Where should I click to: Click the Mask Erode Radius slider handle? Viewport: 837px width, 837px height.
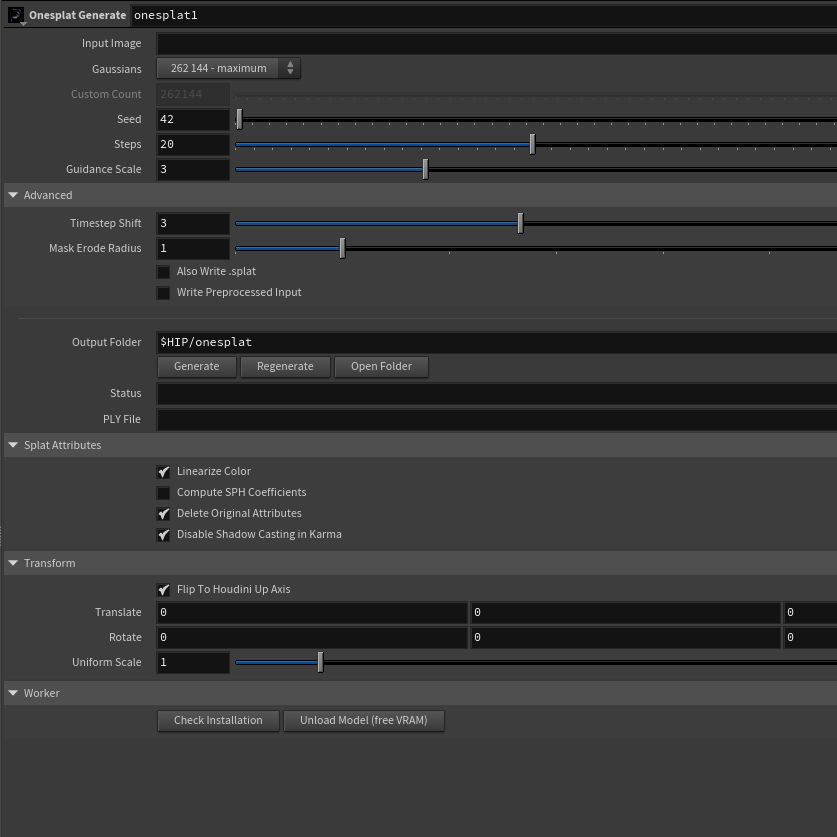coord(343,248)
